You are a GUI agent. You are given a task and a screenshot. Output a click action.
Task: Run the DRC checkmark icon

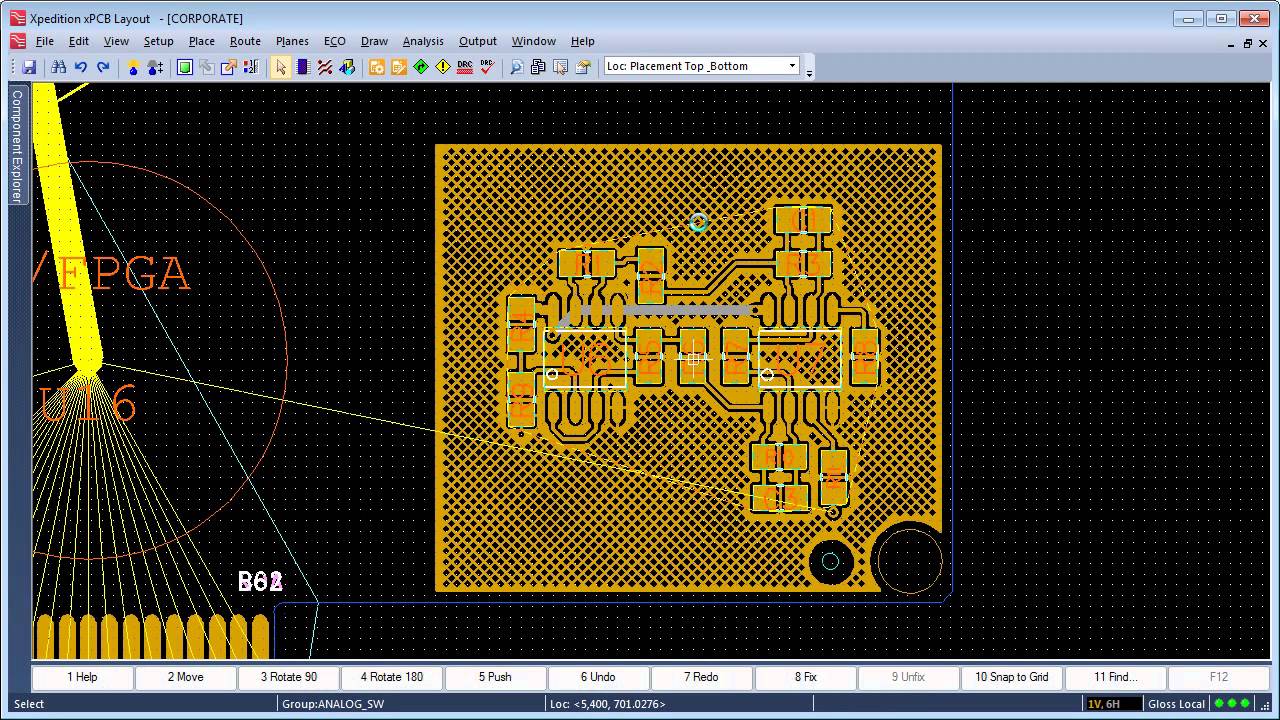(x=487, y=67)
